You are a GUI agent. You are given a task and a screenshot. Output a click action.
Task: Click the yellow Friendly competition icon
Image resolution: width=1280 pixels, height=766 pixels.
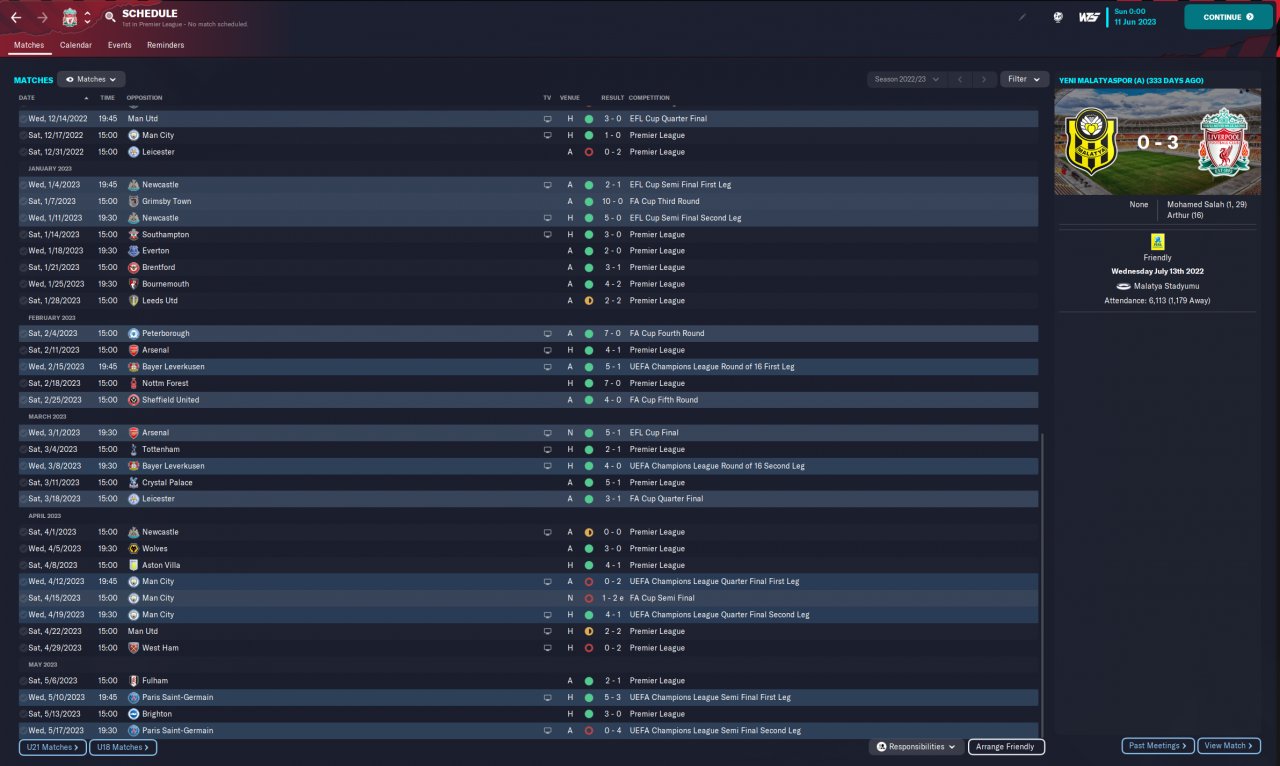click(x=1157, y=242)
